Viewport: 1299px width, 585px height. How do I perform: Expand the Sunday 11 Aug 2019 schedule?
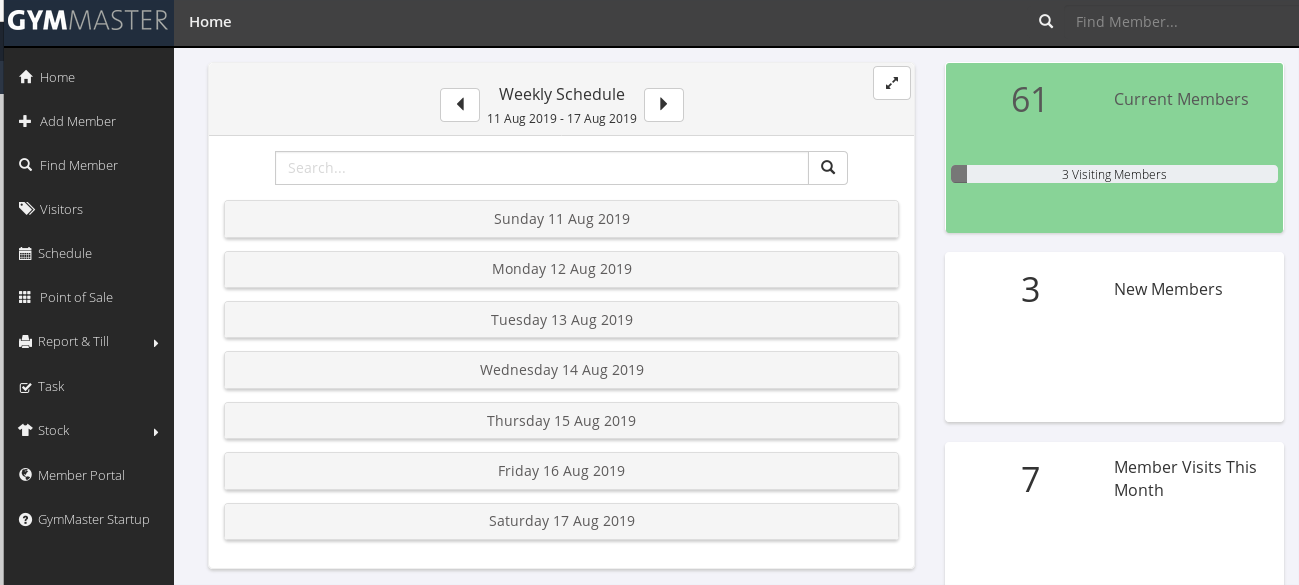click(x=561, y=219)
